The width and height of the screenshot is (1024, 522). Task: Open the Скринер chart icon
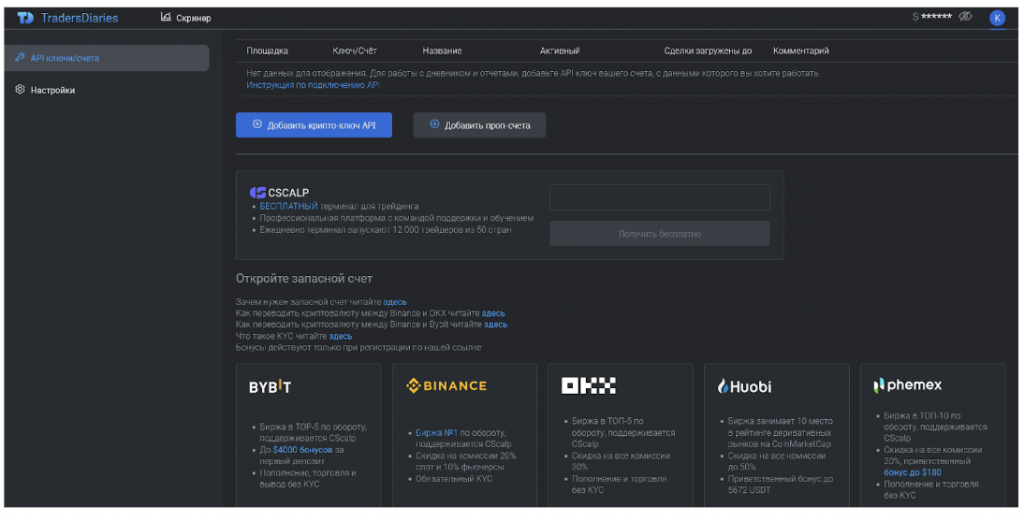pyautogui.click(x=166, y=17)
